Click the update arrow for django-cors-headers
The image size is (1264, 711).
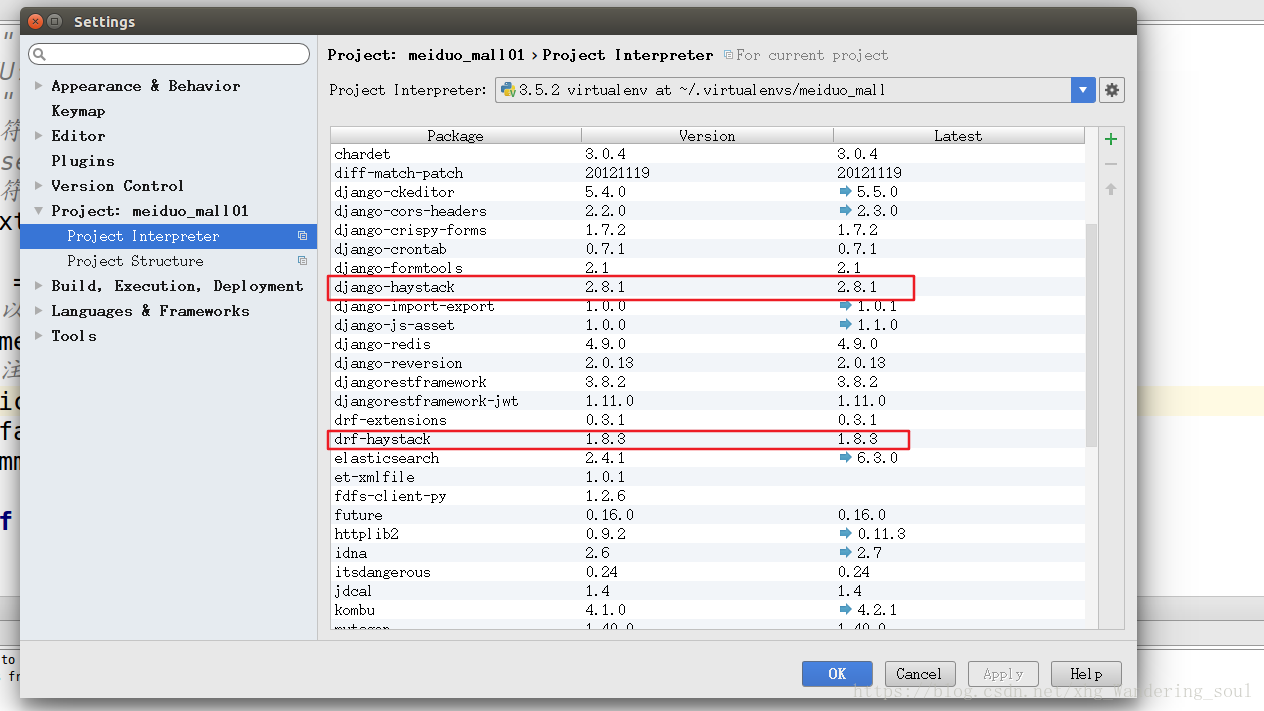click(846, 211)
